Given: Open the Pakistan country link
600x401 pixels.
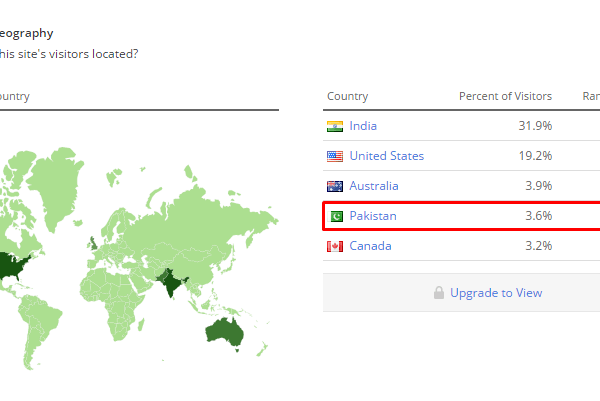Looking at the screenshot, I should [x=373, y=216].
